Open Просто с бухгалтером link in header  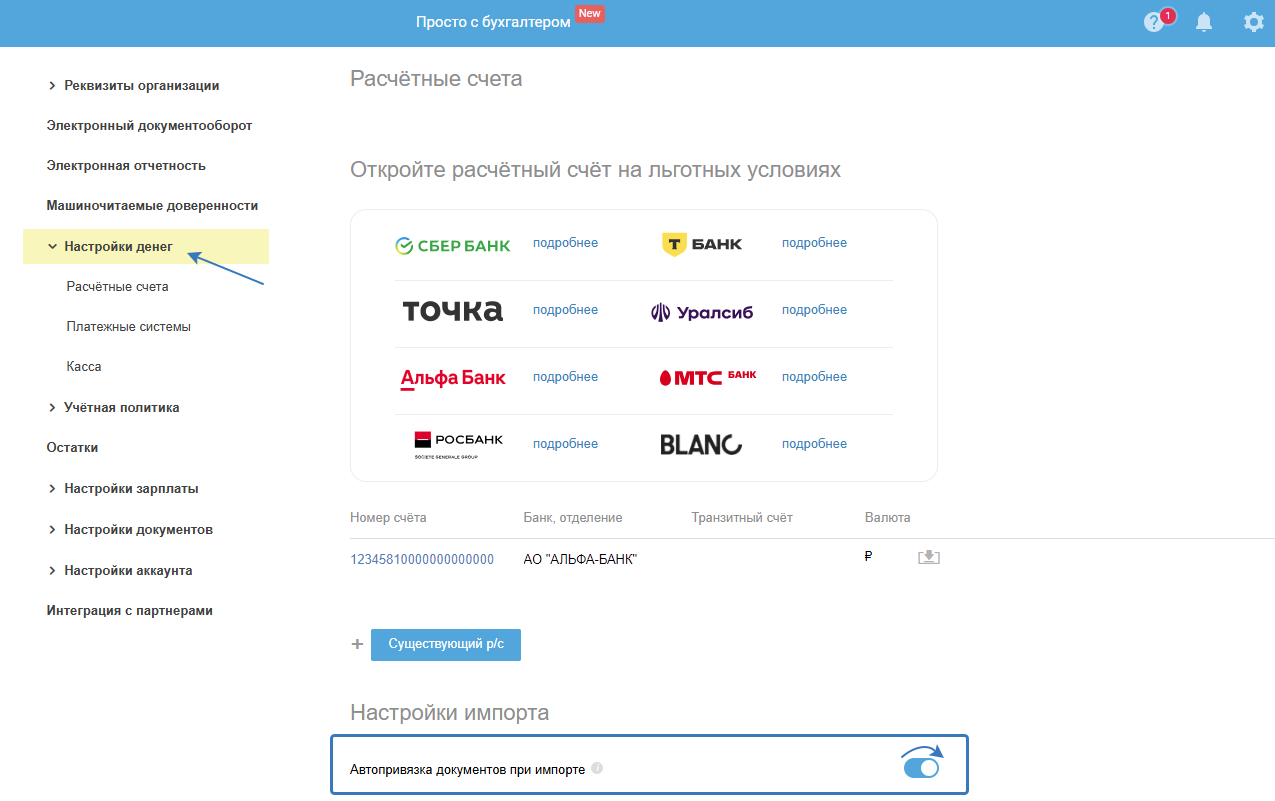(x=493, y=22)
